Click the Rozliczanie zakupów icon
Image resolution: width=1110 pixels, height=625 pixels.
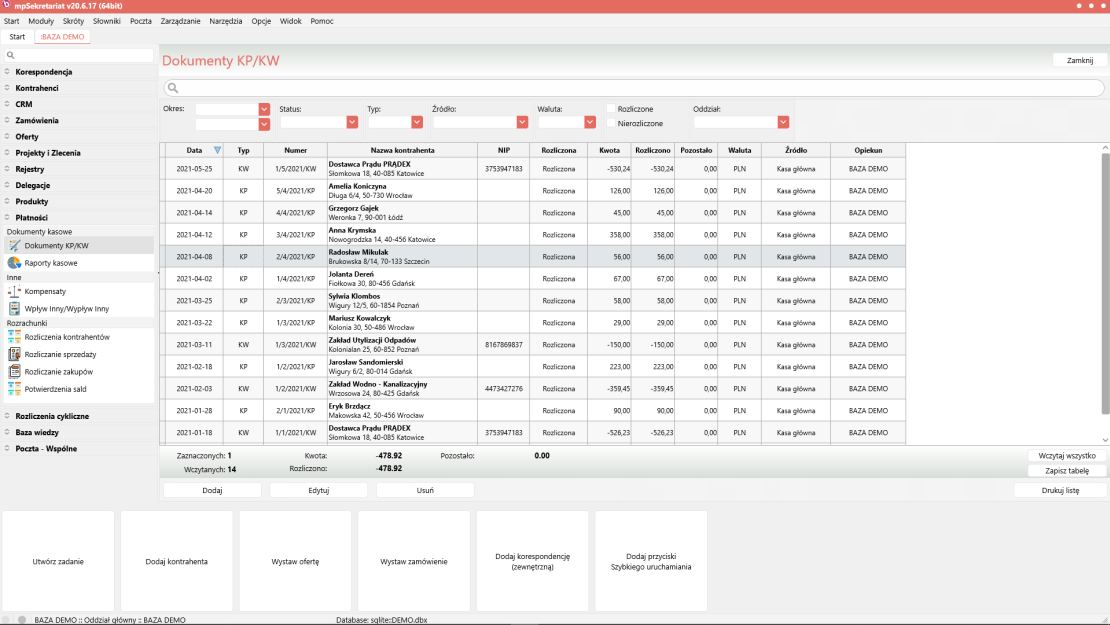14,372
